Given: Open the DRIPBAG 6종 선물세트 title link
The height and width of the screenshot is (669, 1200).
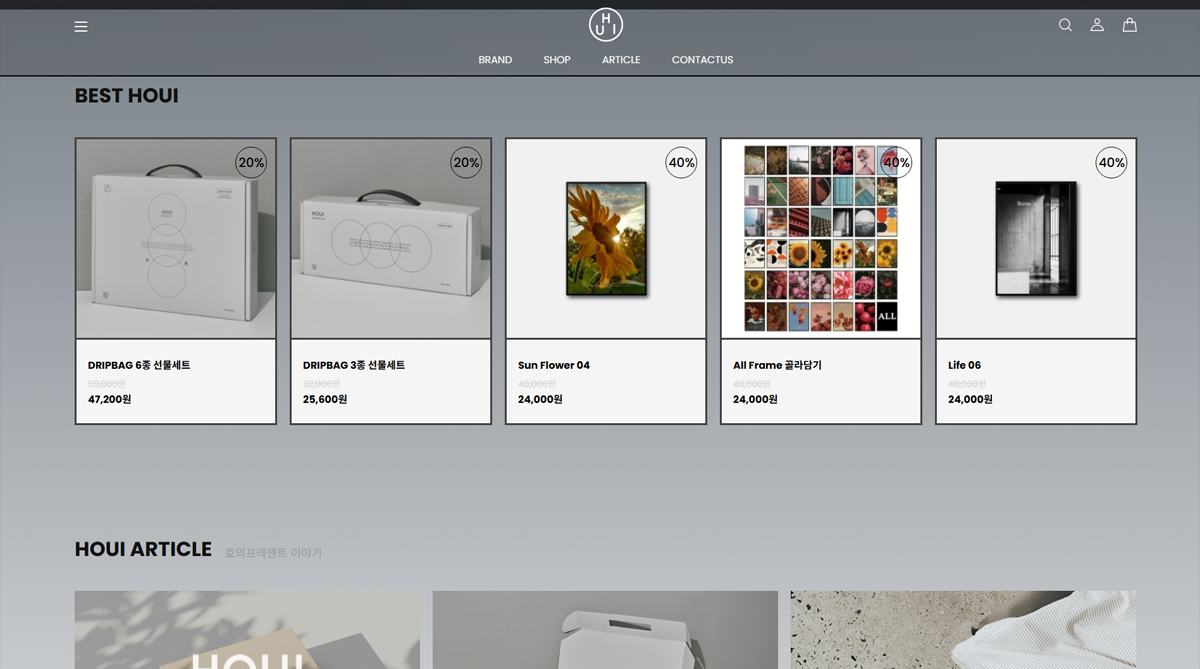Looking at the screenshot, I should (x=139, y=365).
